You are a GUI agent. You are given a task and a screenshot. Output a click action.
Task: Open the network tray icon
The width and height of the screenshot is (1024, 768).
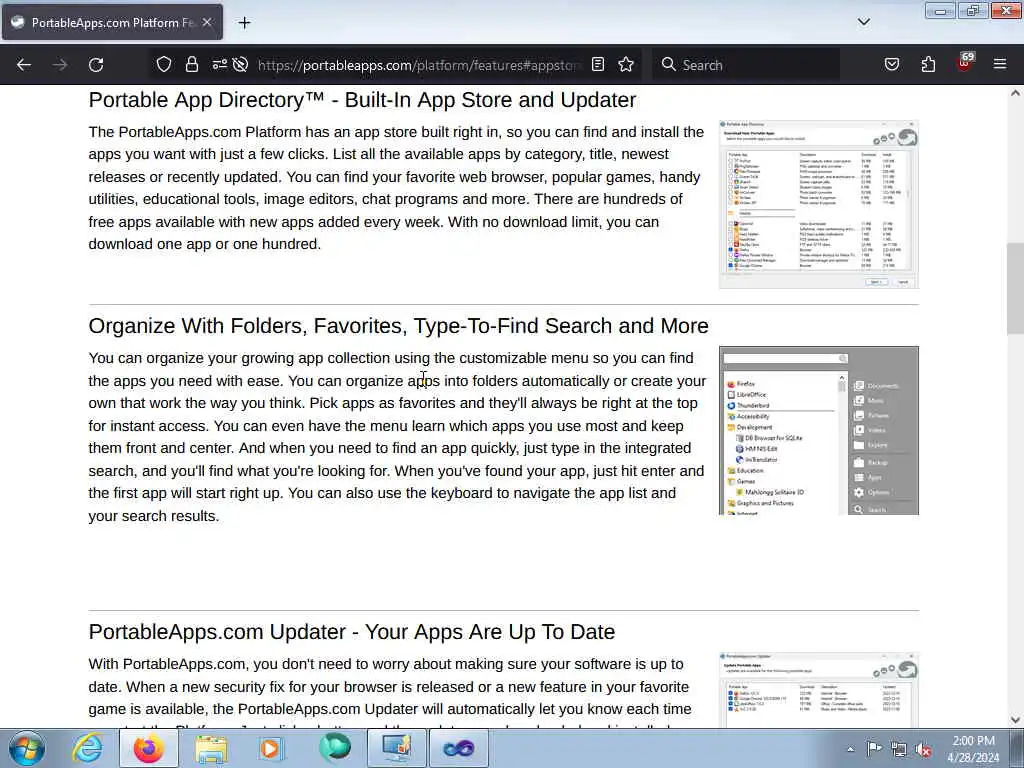click(x=899, y=750)
